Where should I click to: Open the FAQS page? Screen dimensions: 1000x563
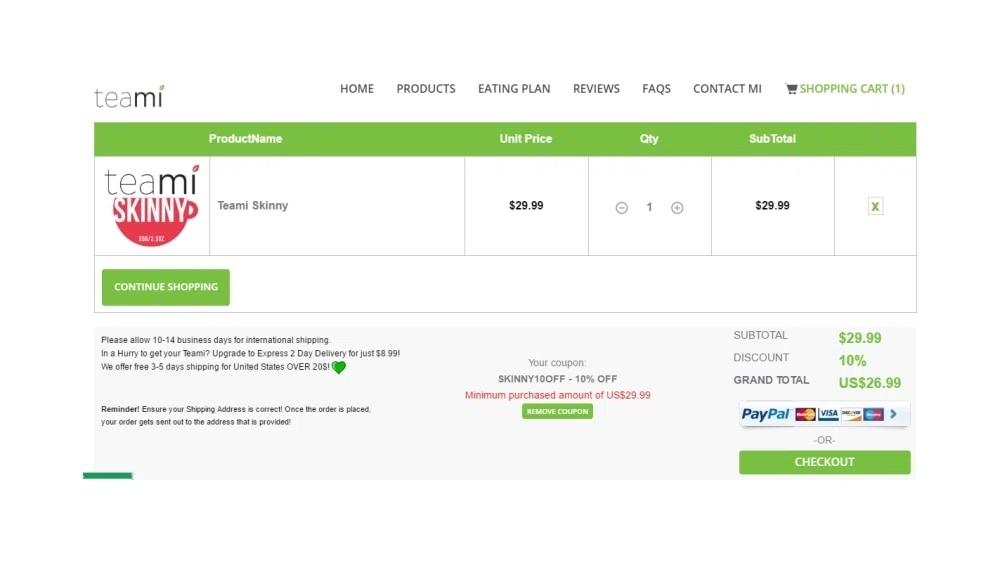click(656, 89)
